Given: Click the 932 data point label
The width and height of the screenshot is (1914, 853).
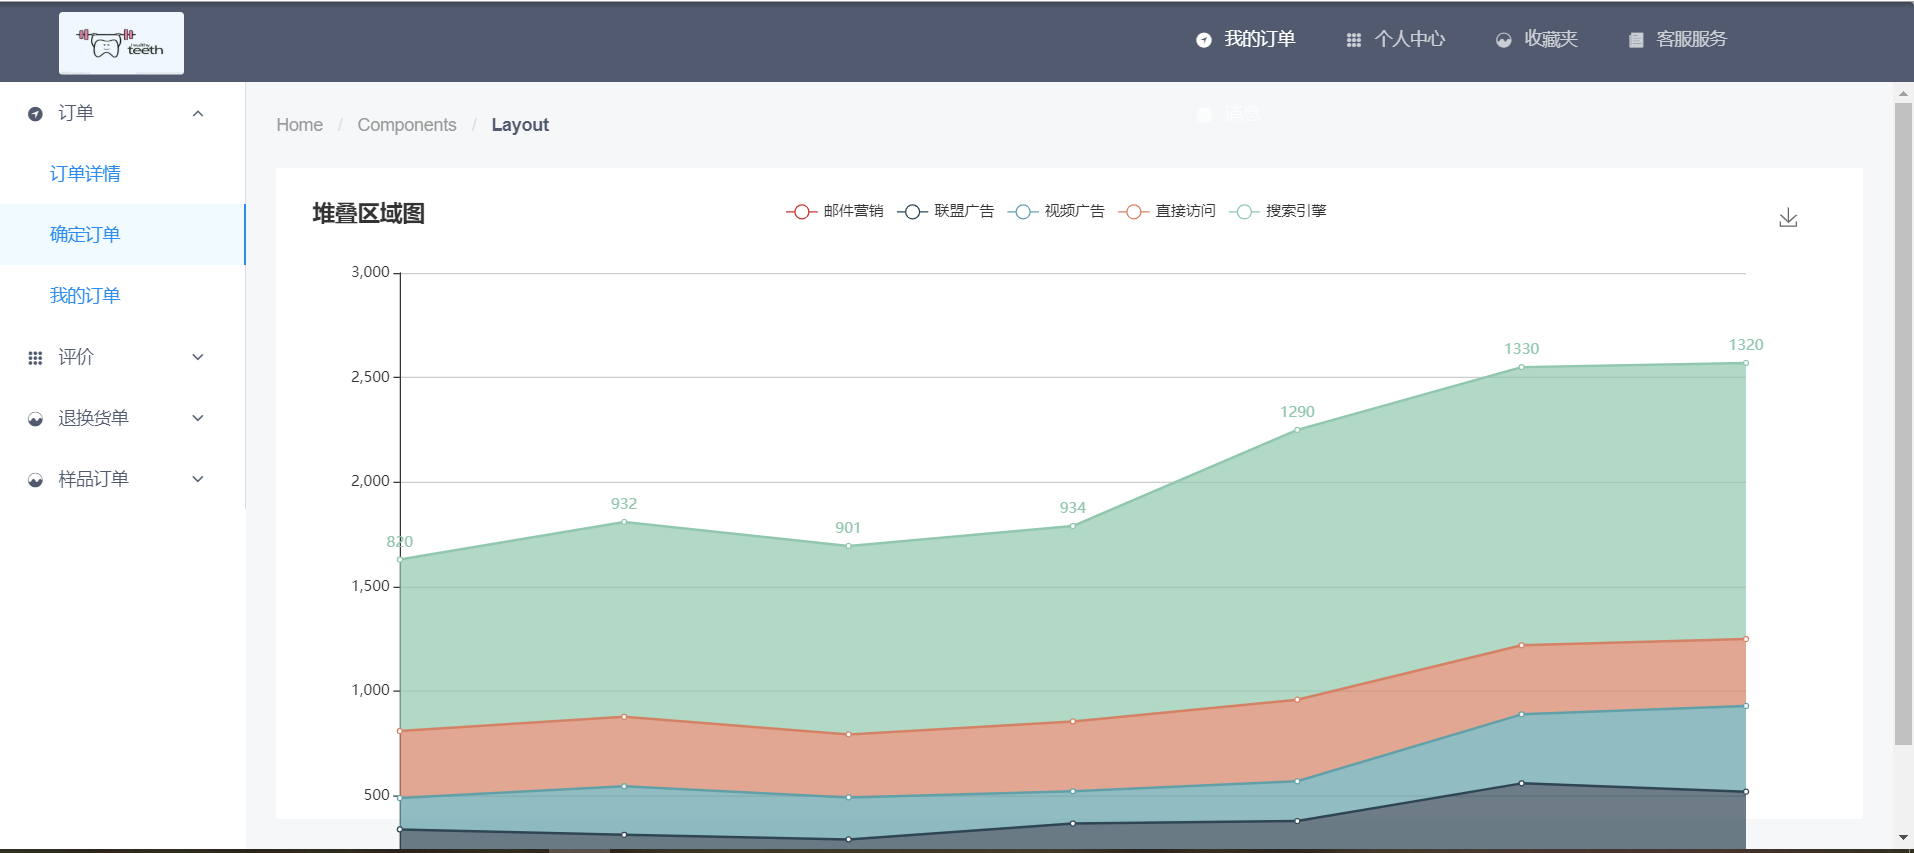Looking at the screenshot, I should (x=624, y=504).
